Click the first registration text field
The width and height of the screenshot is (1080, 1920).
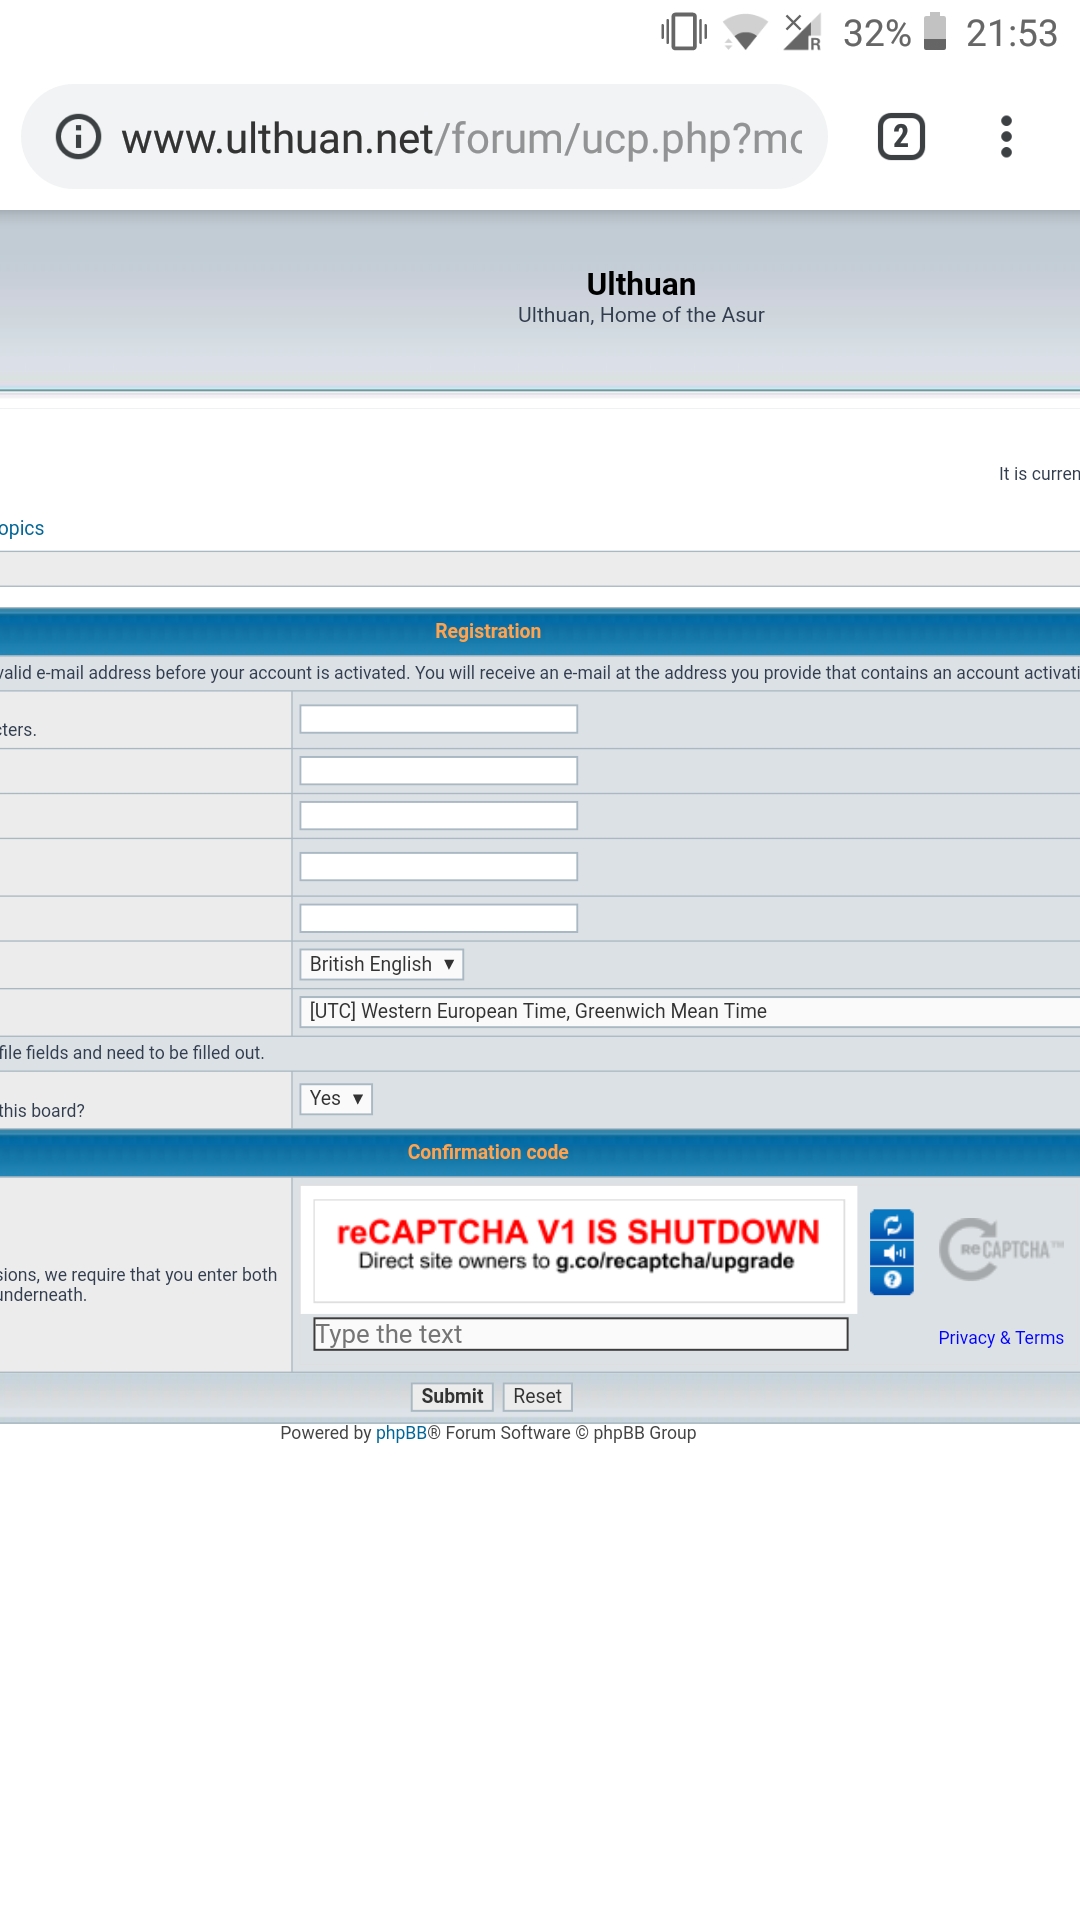[438, 719]
